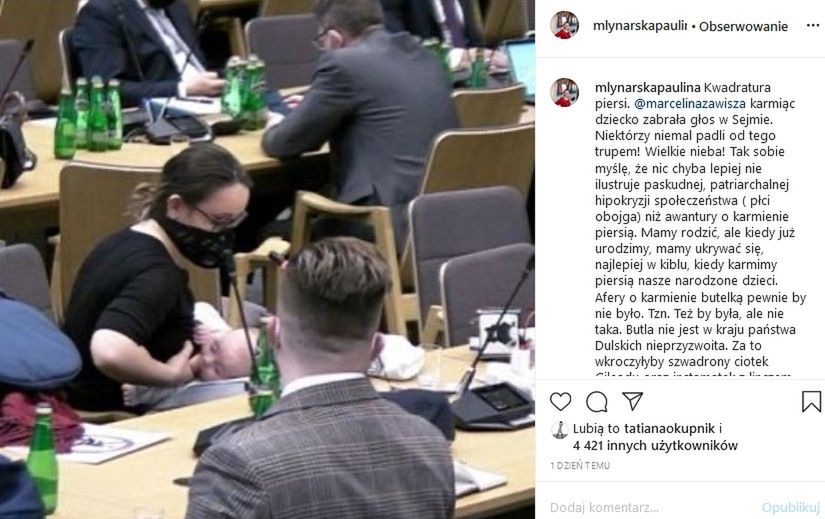The image size is (825, 519).
Task: Open the @marcelinazawisza mention link
Action: [690, 103]
